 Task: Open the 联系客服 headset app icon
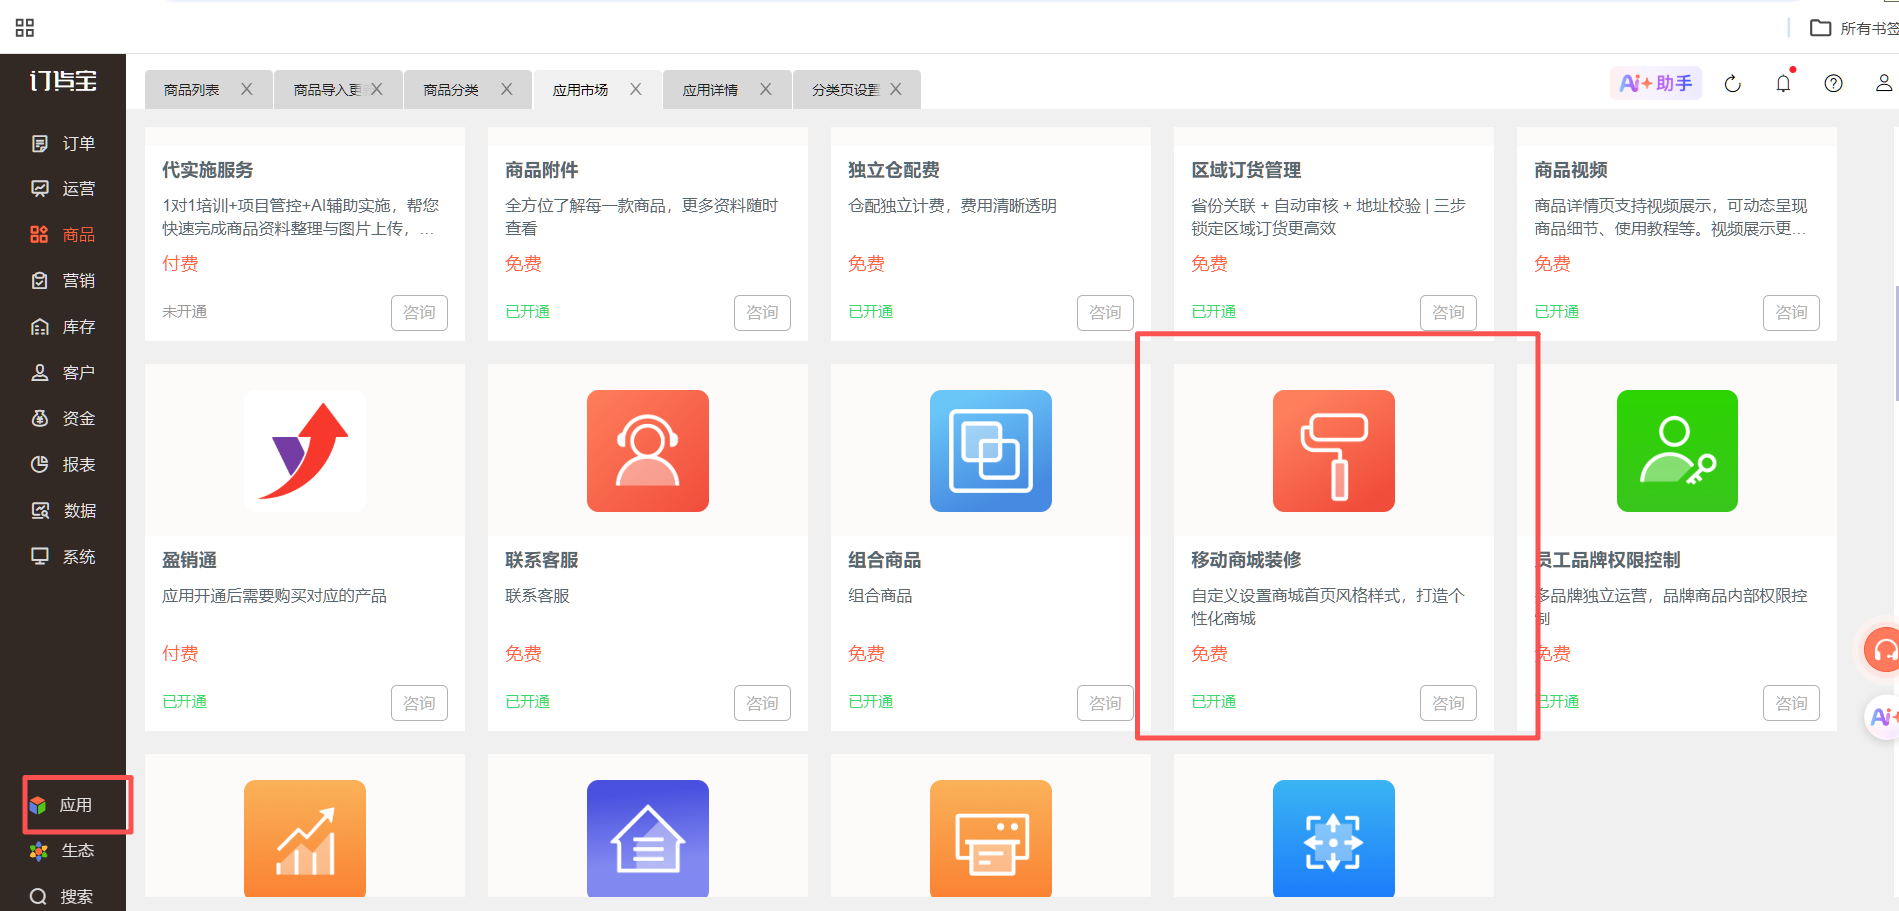pyautogui.click(x=648, y=451)
